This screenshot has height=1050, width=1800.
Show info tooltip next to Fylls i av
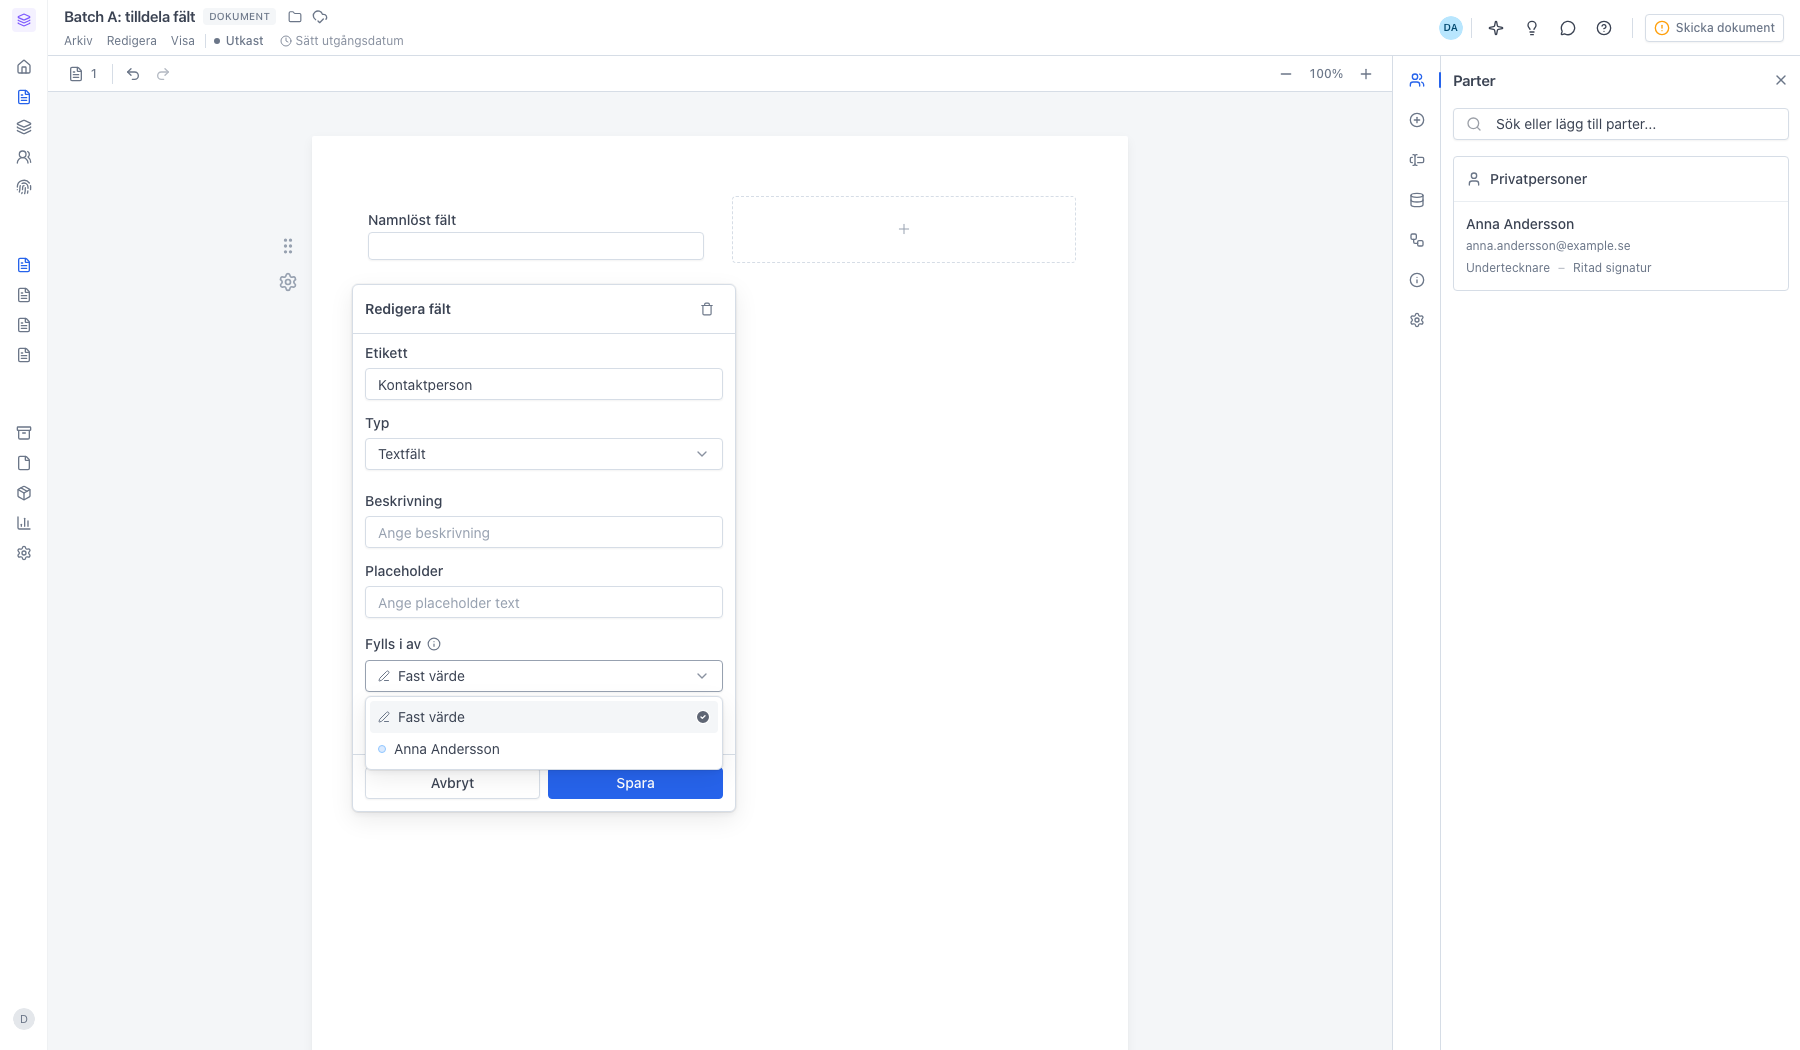tap(434, 644)
